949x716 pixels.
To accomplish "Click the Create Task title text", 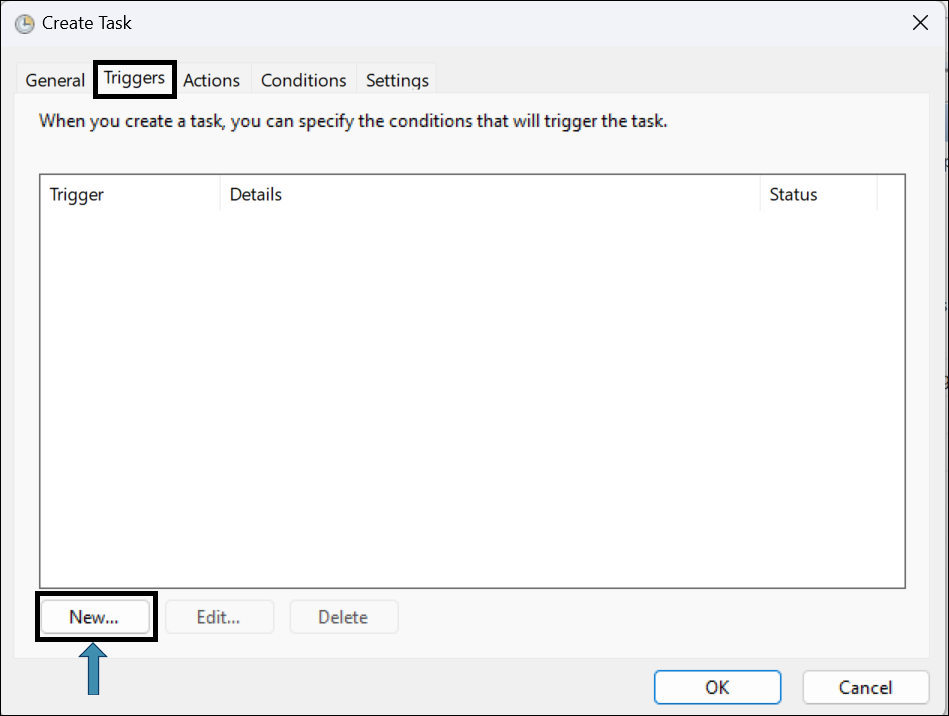I will 87,23.
